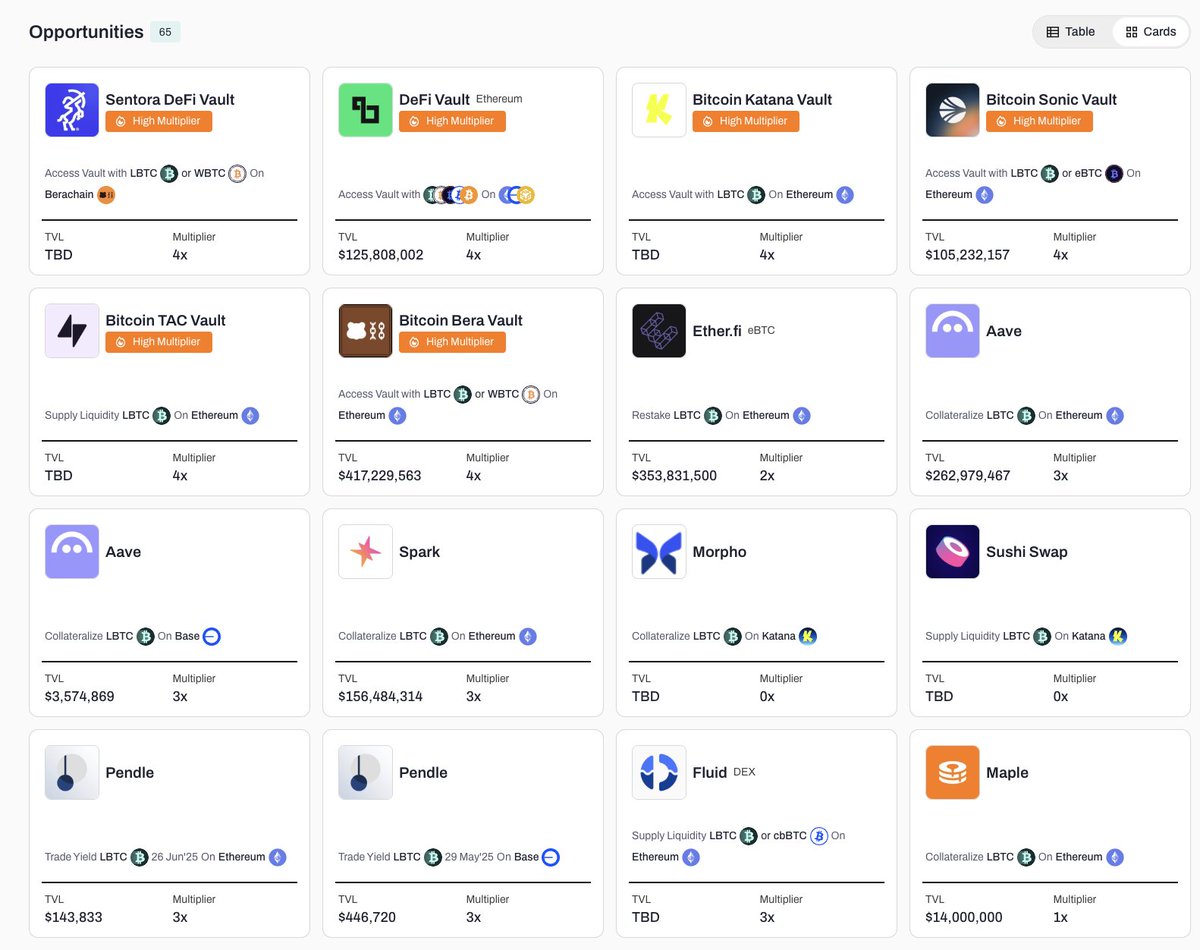Switch to Table view
Viewport: 1200px width, 950px height.
pos(1071,32)
